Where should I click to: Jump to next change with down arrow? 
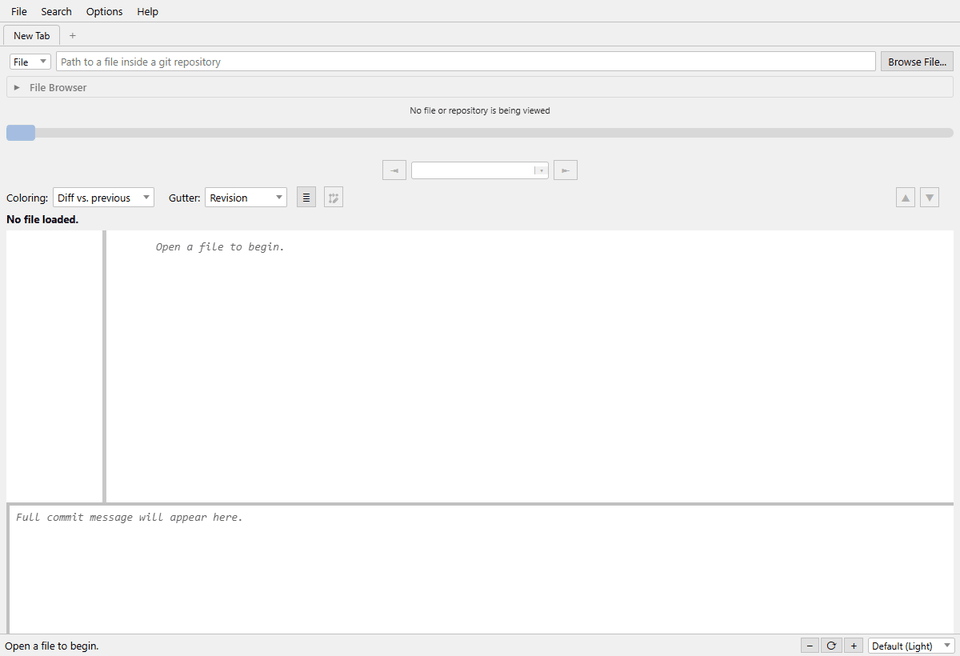pos(929,198)
